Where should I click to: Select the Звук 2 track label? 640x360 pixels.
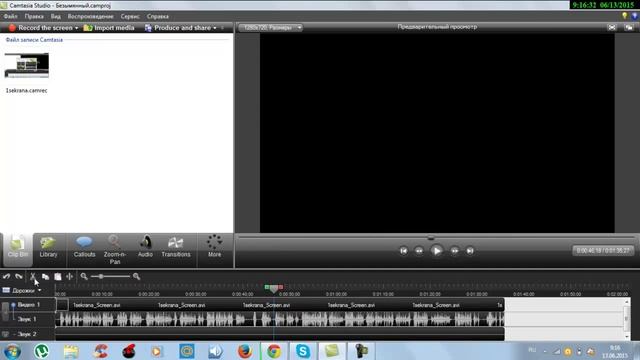(x=27, y=334)
